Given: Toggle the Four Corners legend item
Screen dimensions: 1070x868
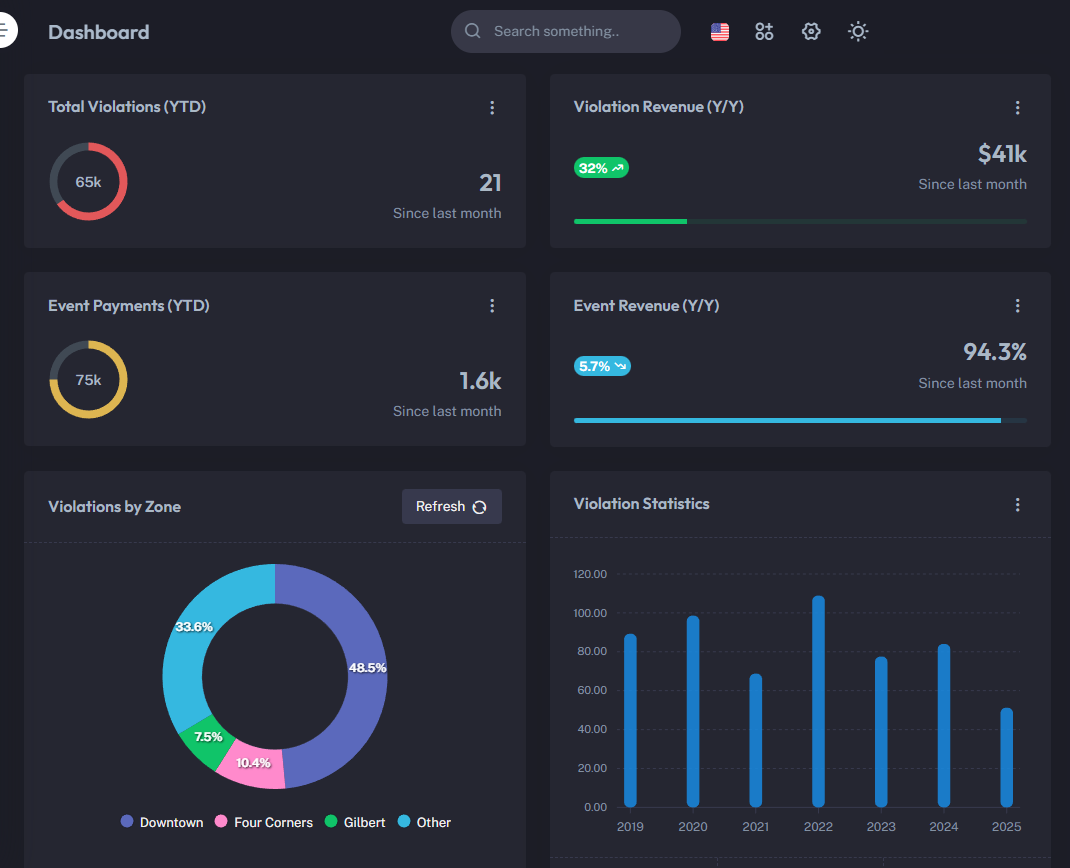Looking at the screenshot, I should click(263, 822).
